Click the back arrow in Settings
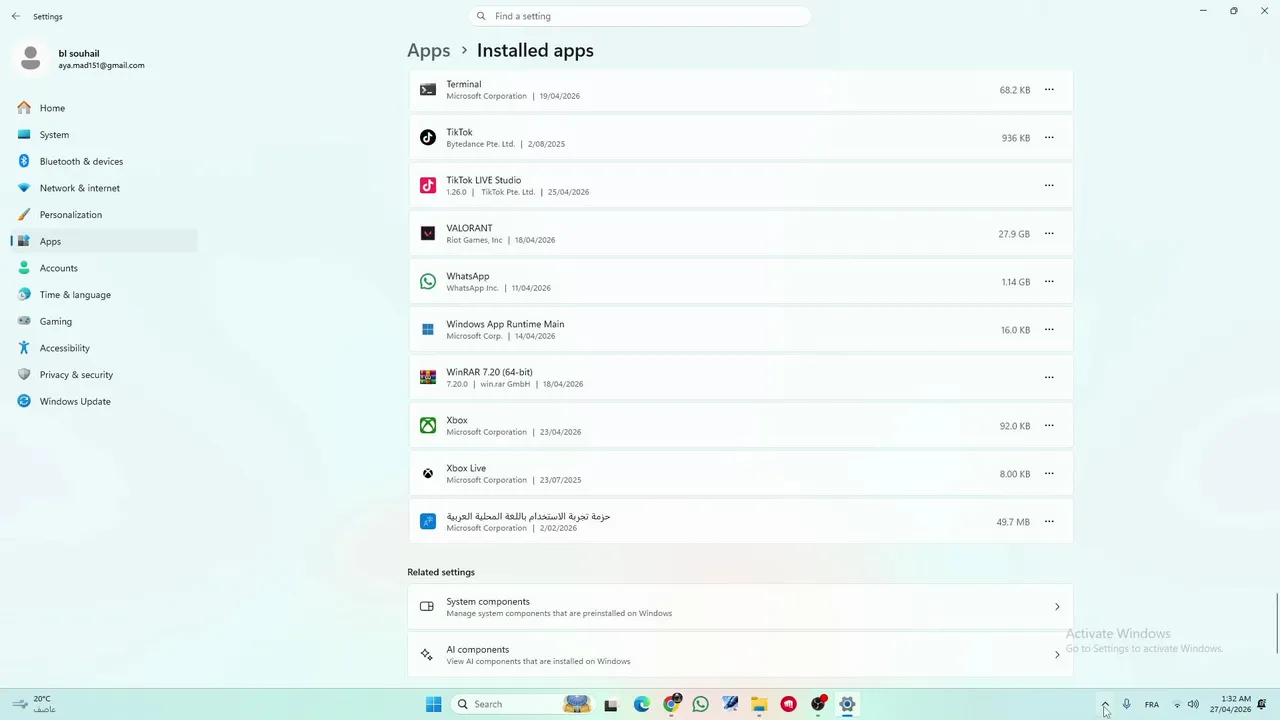The height and width of the screenshot is (720, 1280). pyautogui.click(x=16, y=16)
